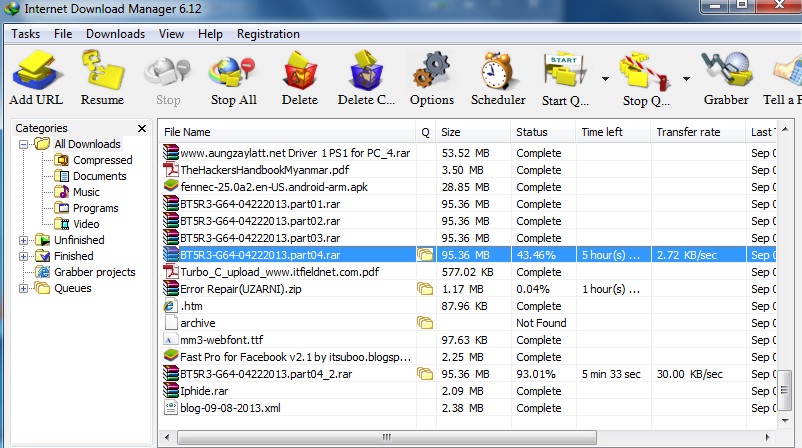Viewport: 802px width, 448px height.
Task: Expand the Queues category node
Action: click(24, 288)
